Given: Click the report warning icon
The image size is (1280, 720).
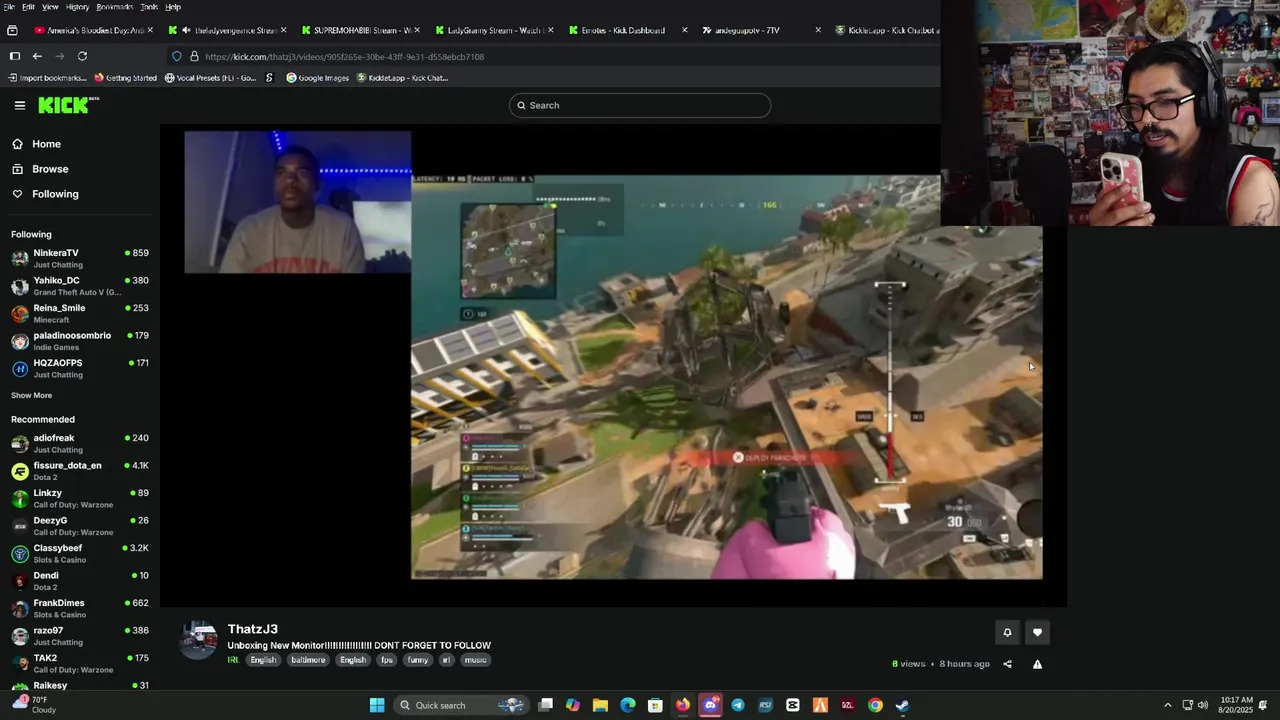Looking at the screenshot, I should [1037, 664].
